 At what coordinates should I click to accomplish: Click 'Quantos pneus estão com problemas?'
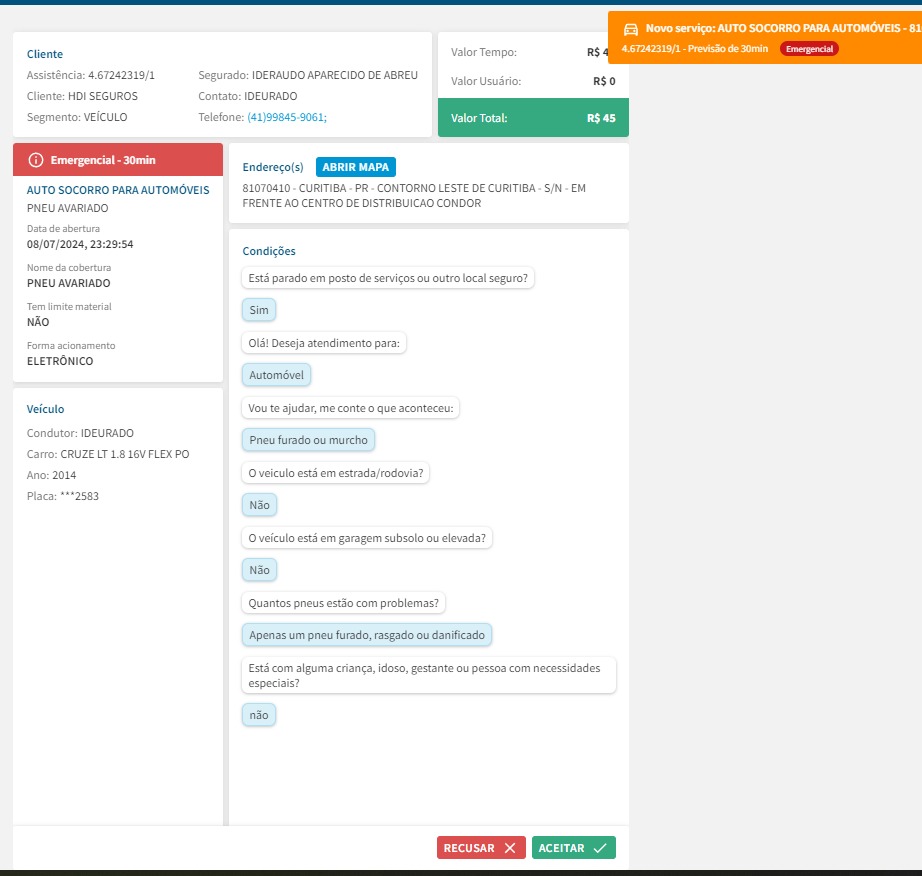(343, 603)
